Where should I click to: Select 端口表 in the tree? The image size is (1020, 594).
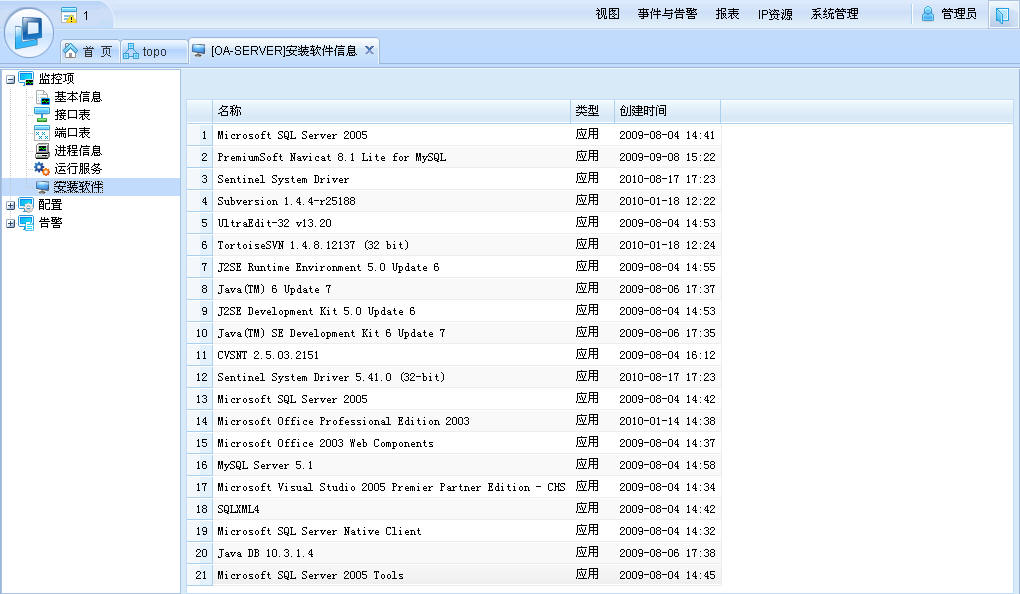click(72, 133)
